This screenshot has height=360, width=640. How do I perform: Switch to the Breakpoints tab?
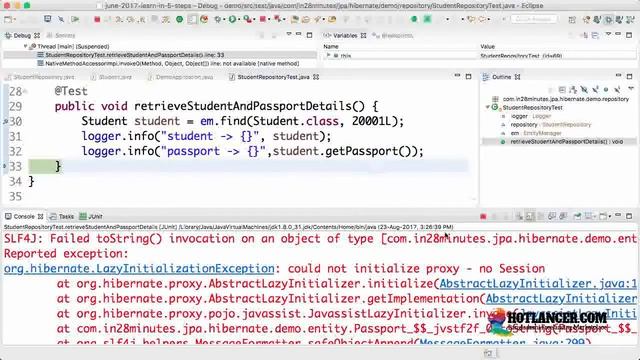[393, 36]
